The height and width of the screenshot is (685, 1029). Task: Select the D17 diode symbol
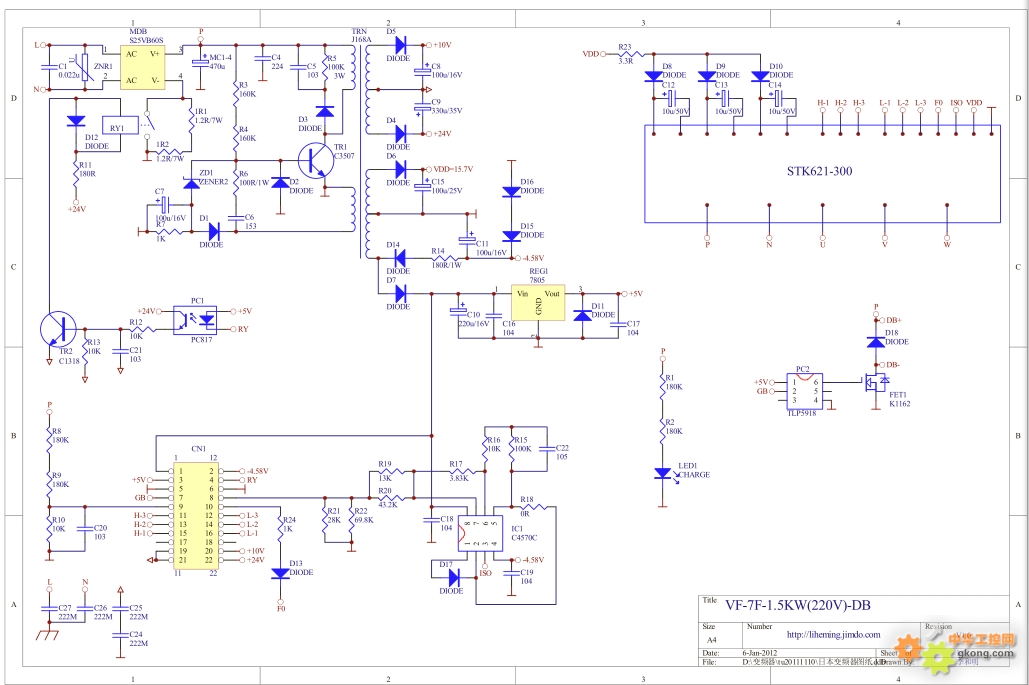pos(453,577)
